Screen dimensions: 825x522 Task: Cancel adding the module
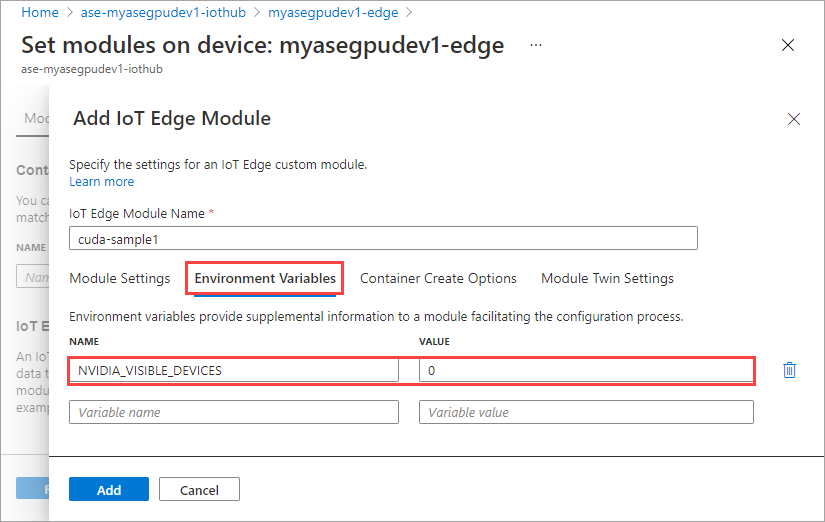(x=199, y=489)
